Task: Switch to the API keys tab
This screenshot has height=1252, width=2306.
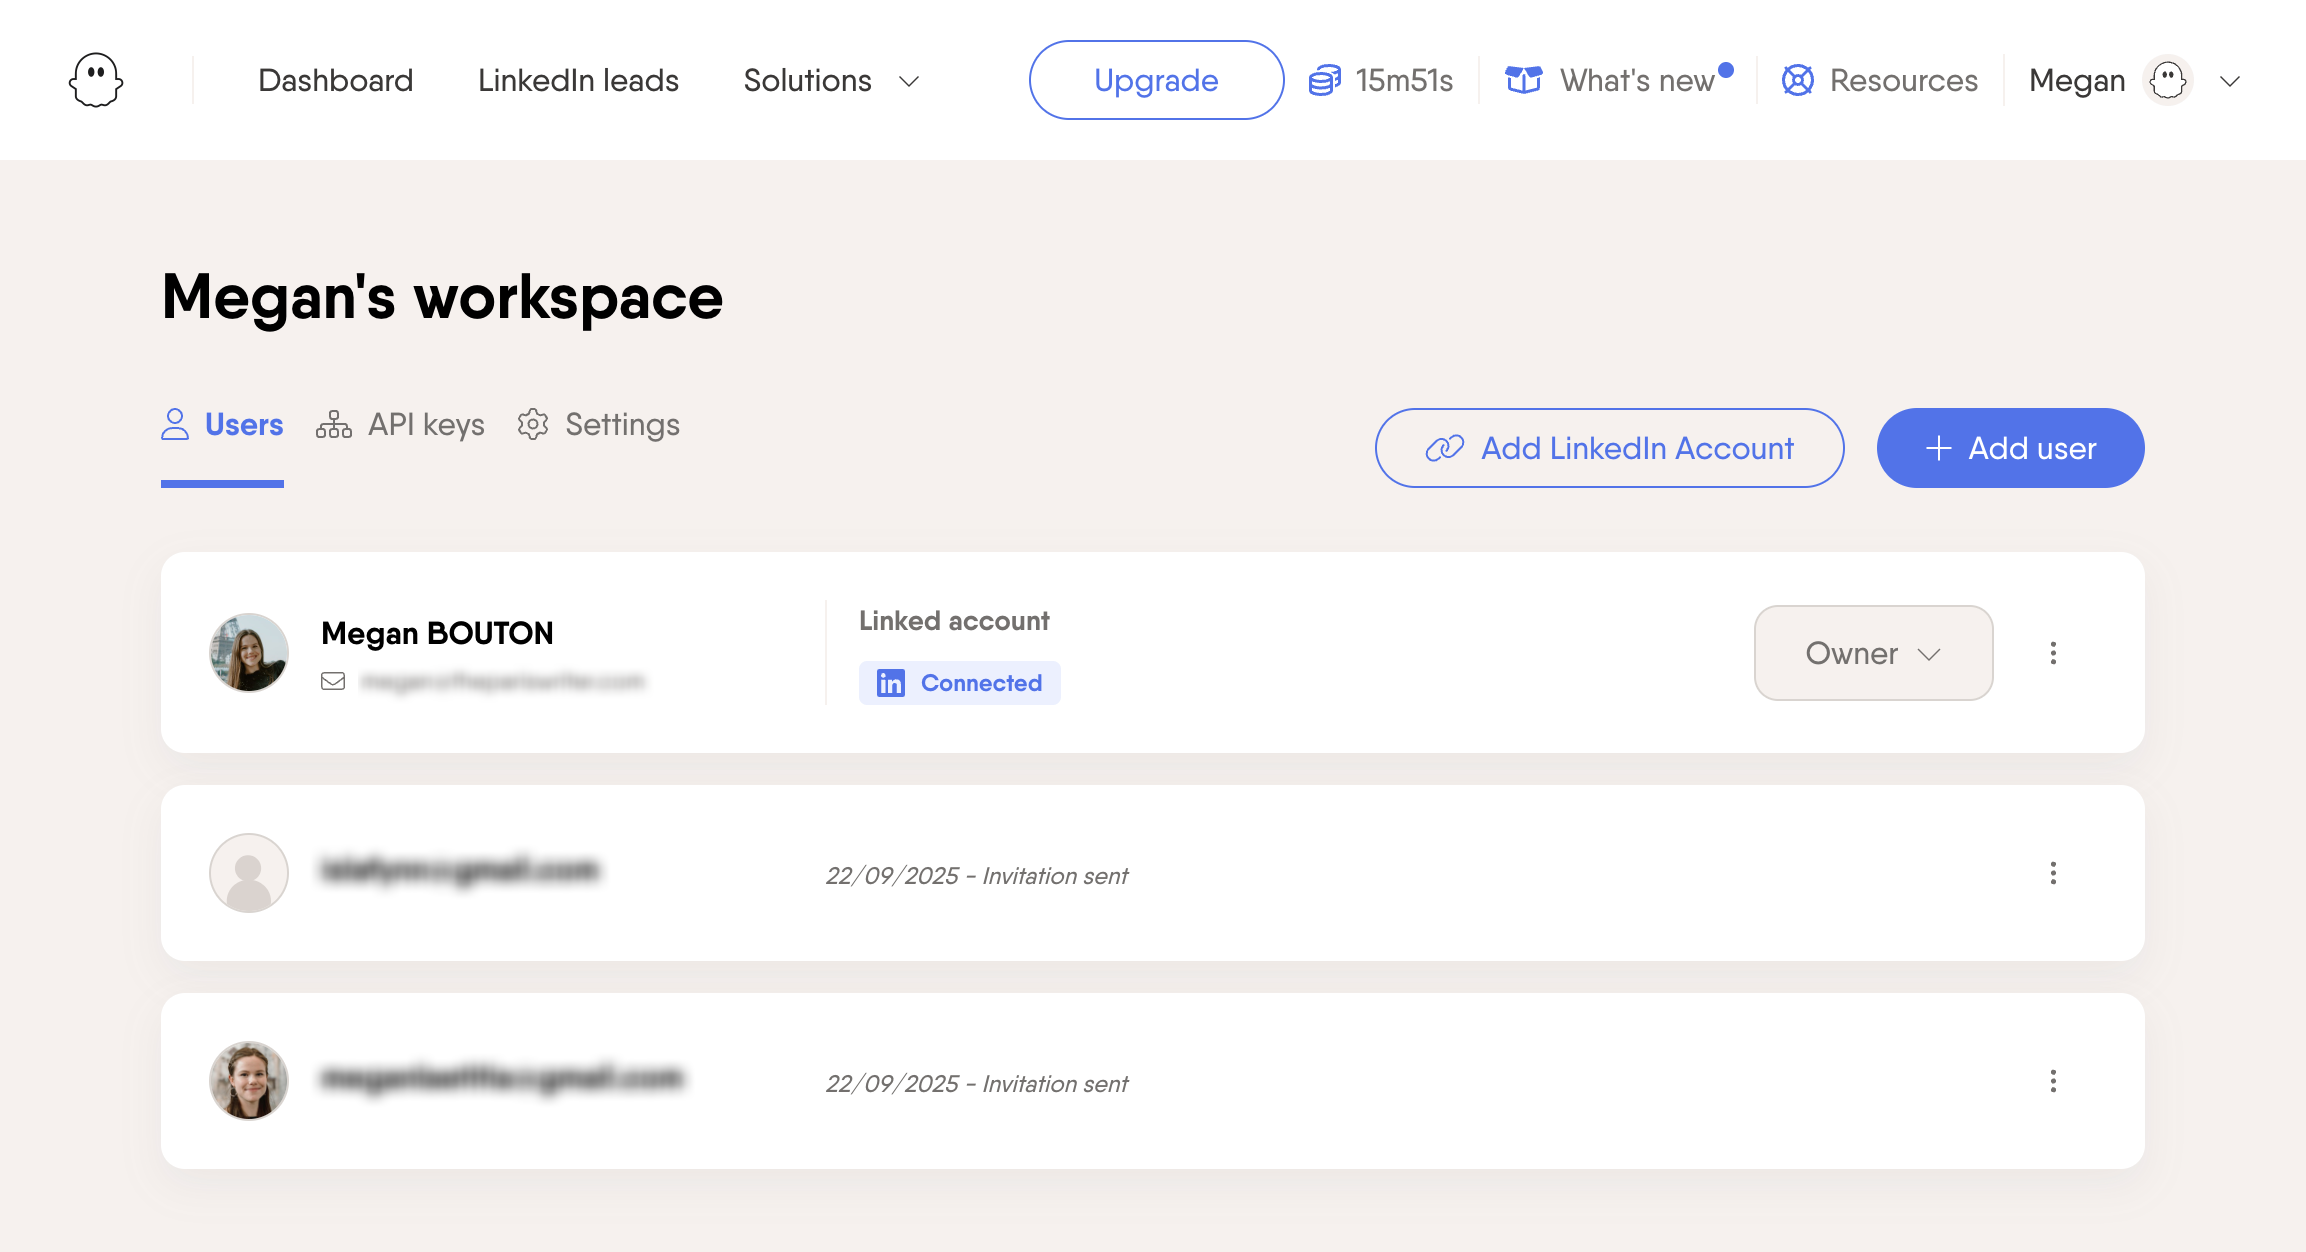Action: (401, 425)
